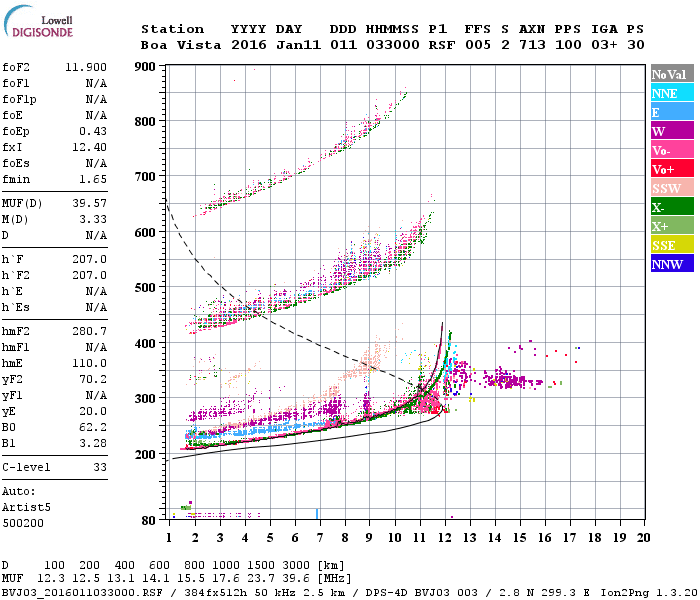This screenshot has height=600, width=700.
Task: Click the Ion2Png 1.3.20 footer text
Action: [x=649, y=593]
